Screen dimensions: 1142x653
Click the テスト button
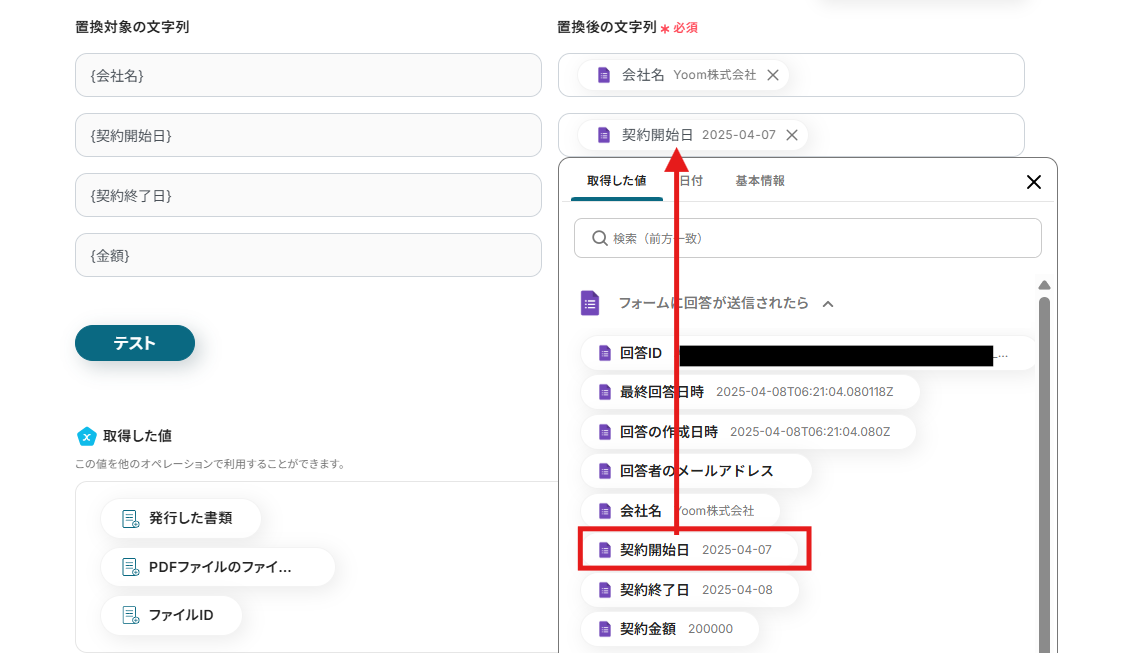(x=135, y=343)
